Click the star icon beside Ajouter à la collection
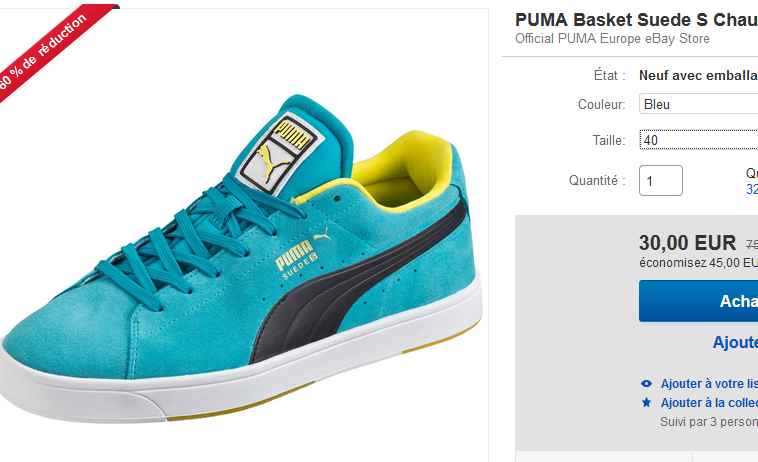Image resolution: width=758 pixels, height=462 pixels. (646, 403)
